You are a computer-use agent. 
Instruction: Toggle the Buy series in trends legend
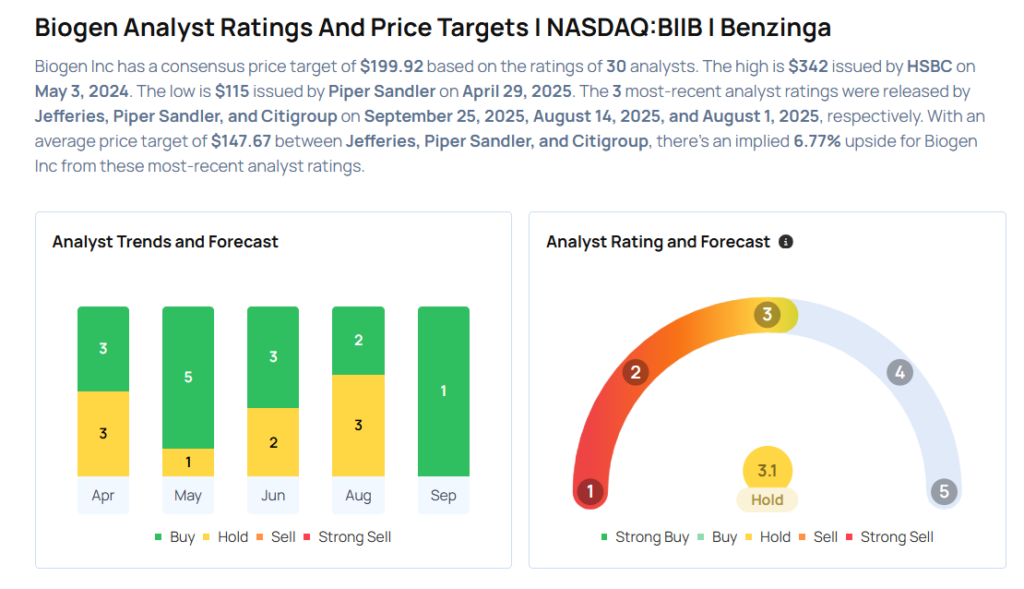point(174,537)
